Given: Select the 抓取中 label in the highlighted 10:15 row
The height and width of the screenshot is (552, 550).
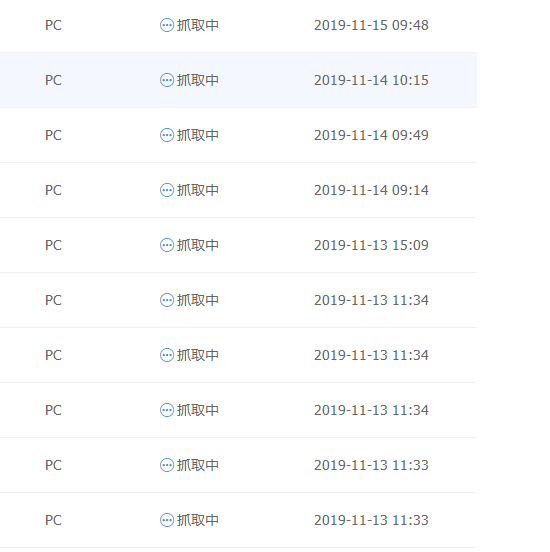Looking at the screenshot, I should tap(198, 80).
